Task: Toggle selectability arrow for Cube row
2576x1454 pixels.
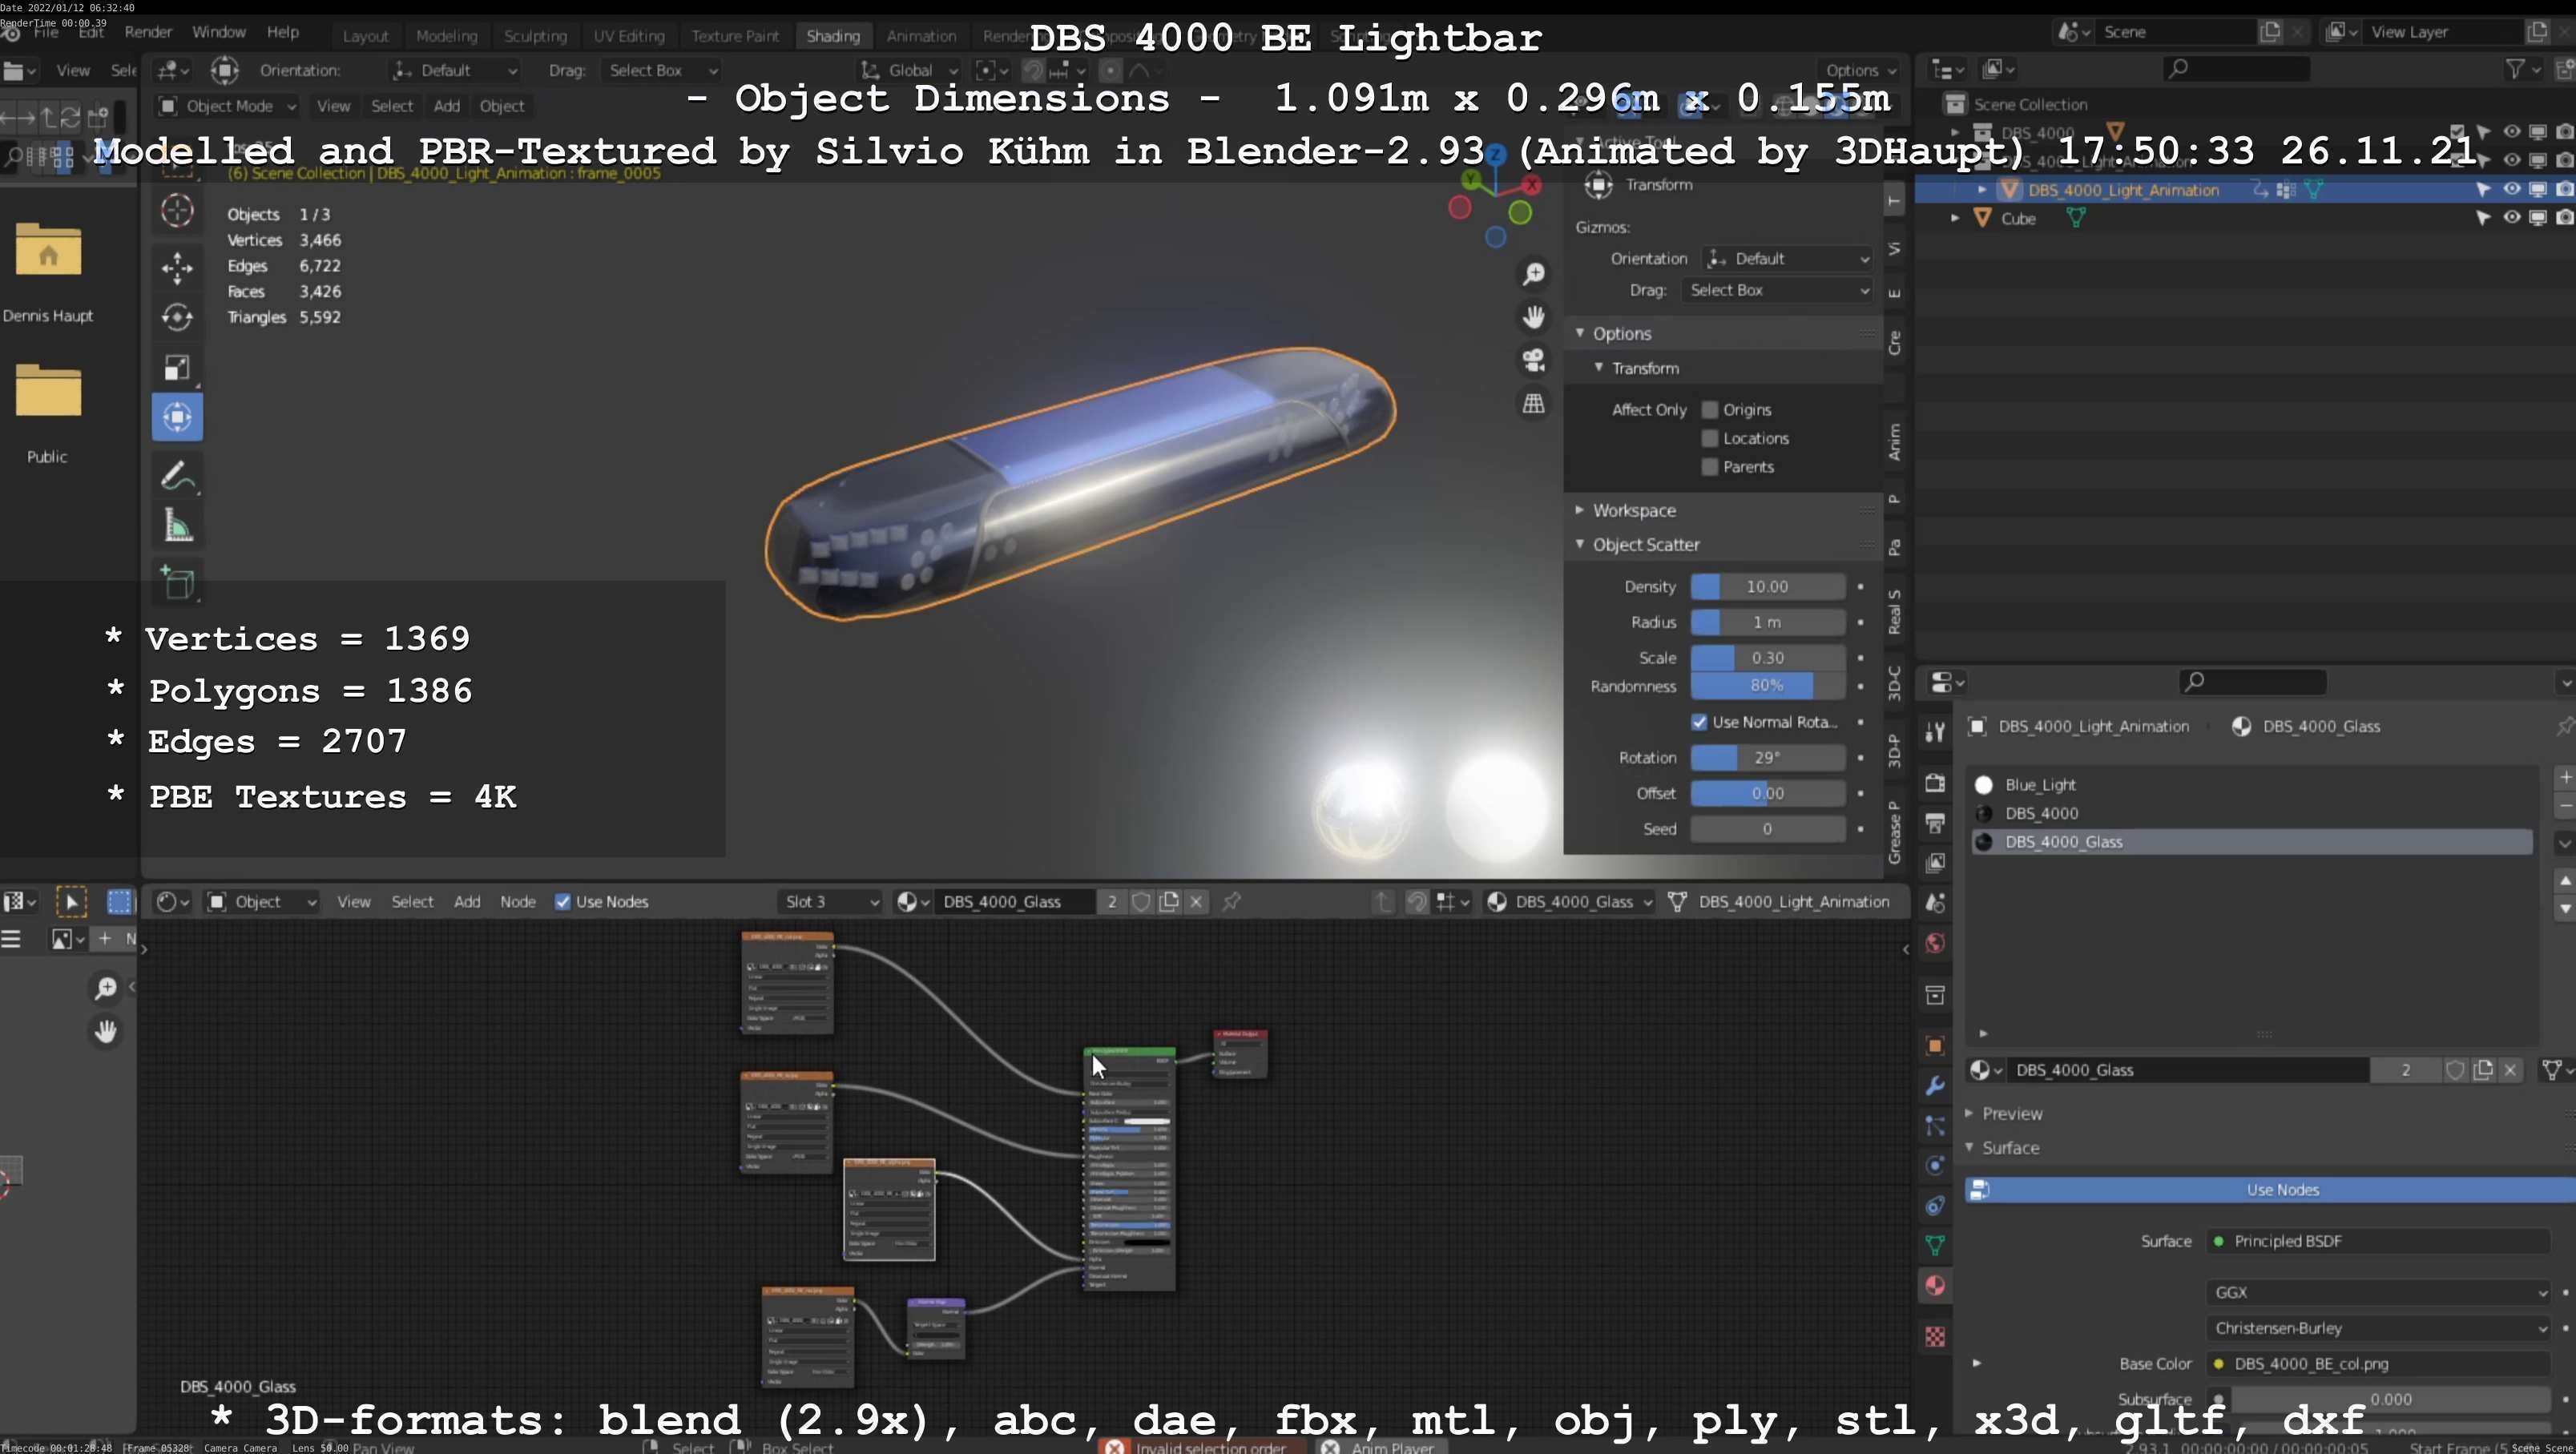Action: [x=2483, y=218]
